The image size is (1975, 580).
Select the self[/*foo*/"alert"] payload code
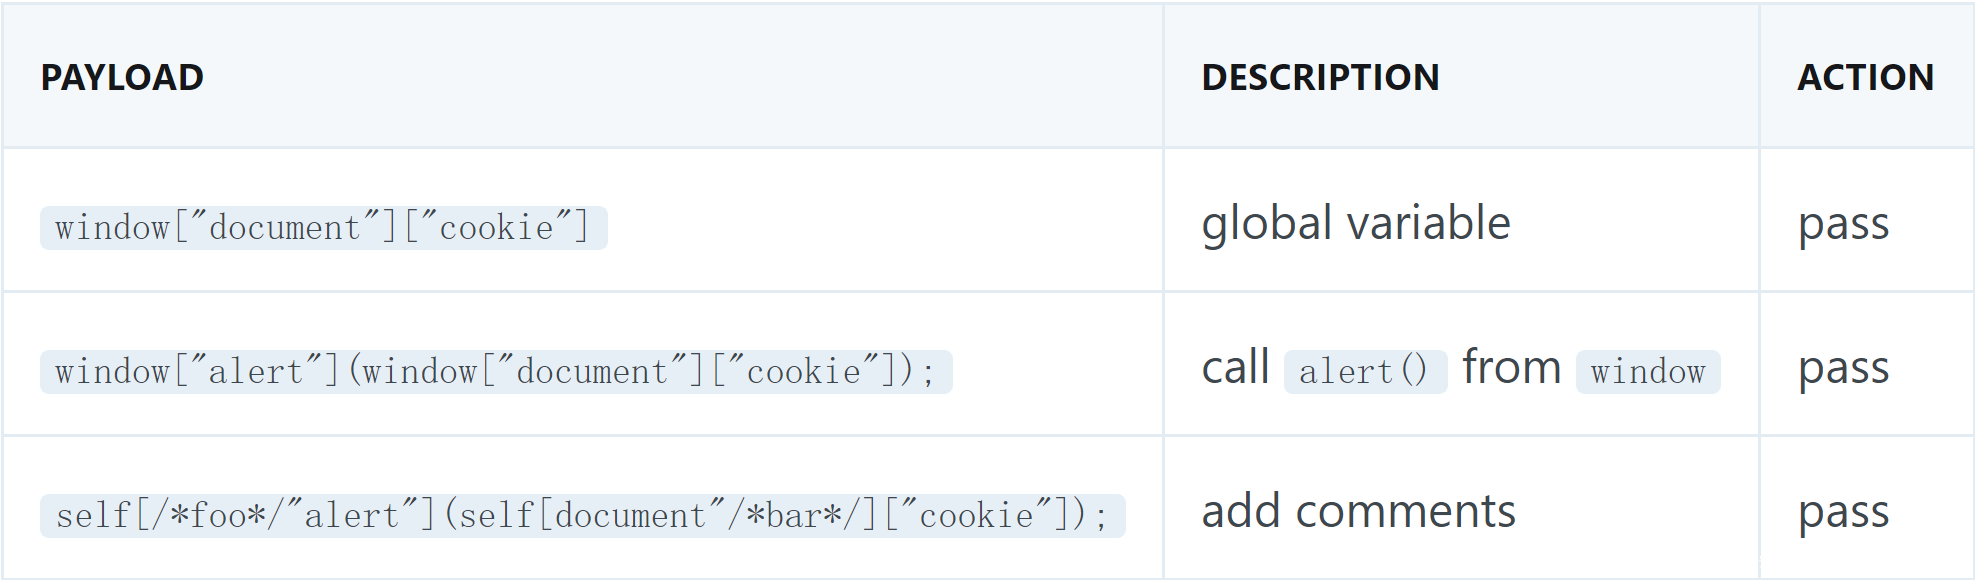pyautogui.click(x=582, y=516)
